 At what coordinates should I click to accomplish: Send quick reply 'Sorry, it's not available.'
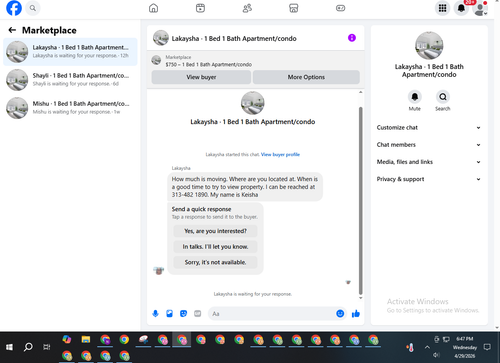click(x=215, y=262)
